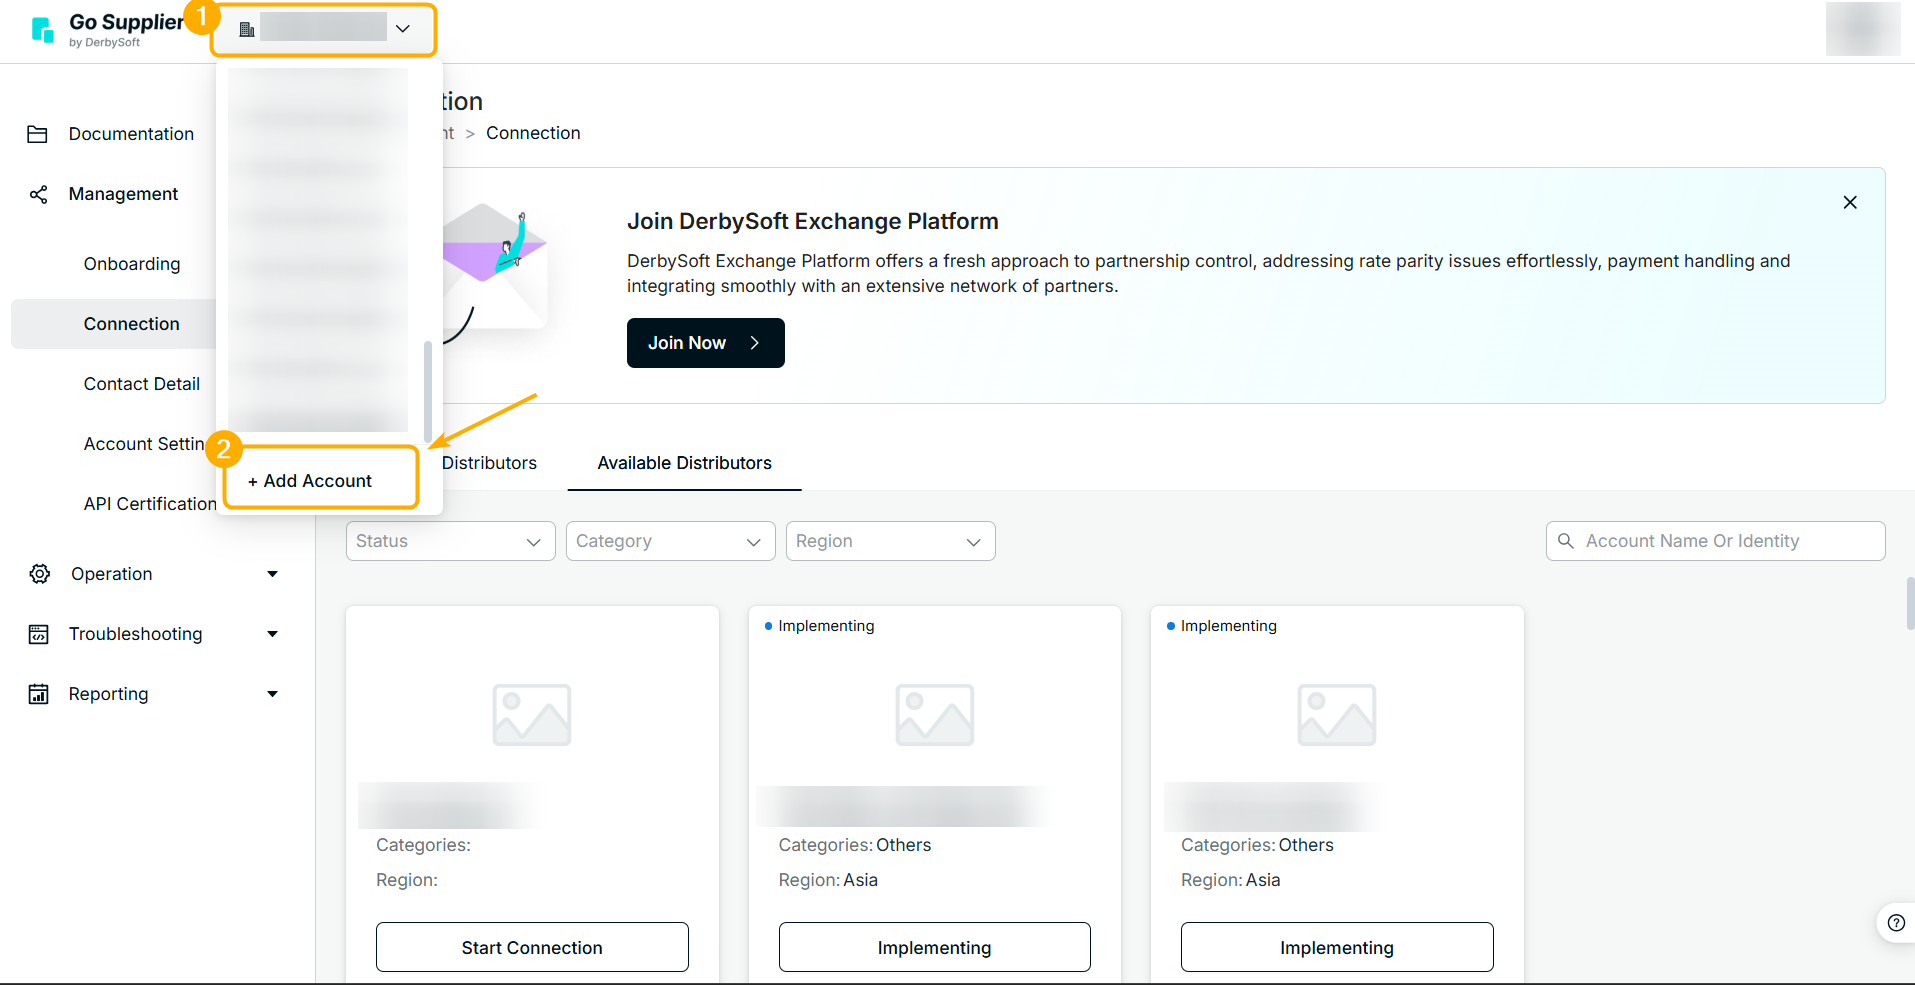Image resolution: width=1915 pixels, height=985 pixels.
Task: Open Documentation in the sidebar
Action: (x=131, y=134)
